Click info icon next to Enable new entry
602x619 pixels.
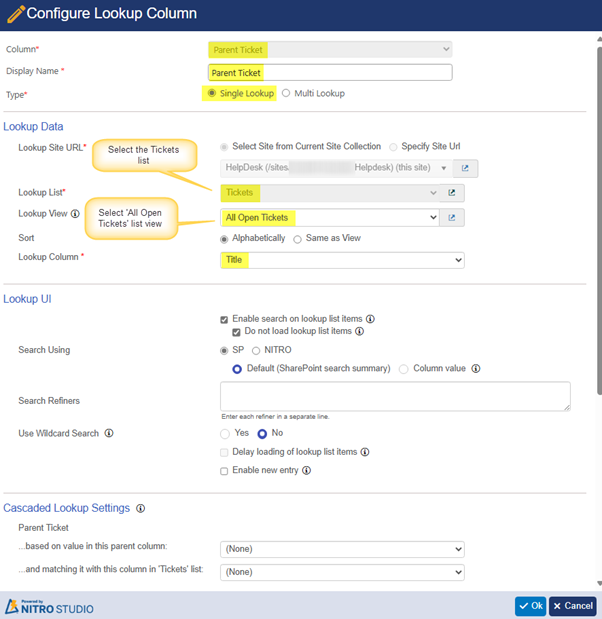tap(306, 470)
